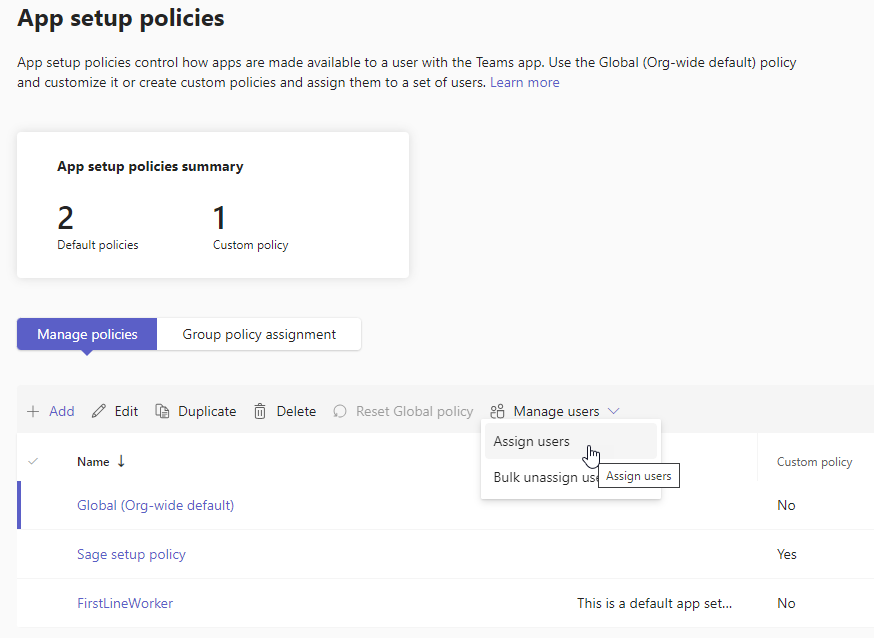Image resolution: width=874 pixels, height=638 pixels.
Task: Click the plus icon next to Add
Action: coord(33,411)
